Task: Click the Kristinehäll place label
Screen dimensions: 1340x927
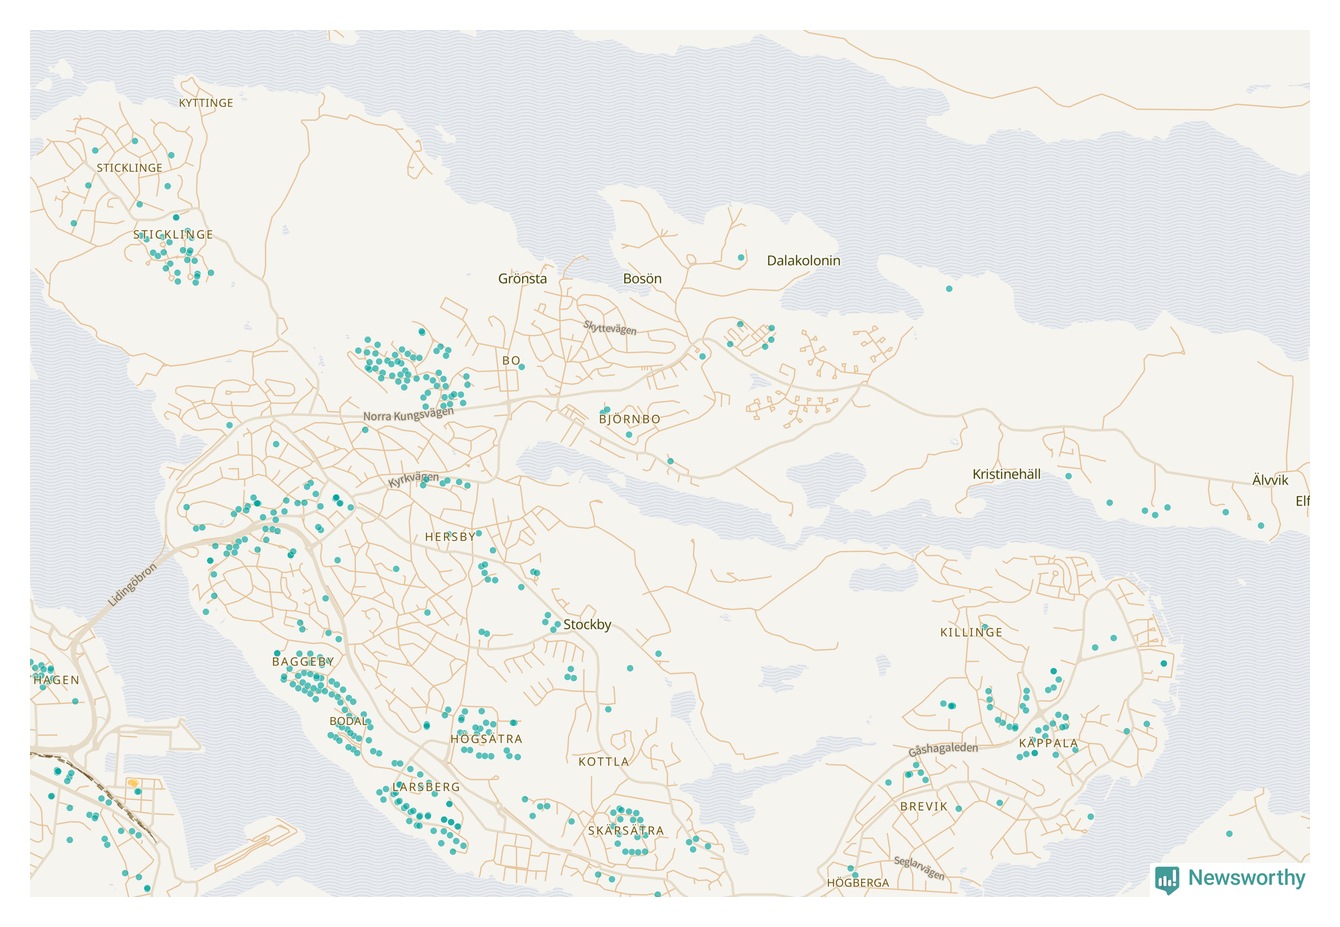Action: point(1006,474)
